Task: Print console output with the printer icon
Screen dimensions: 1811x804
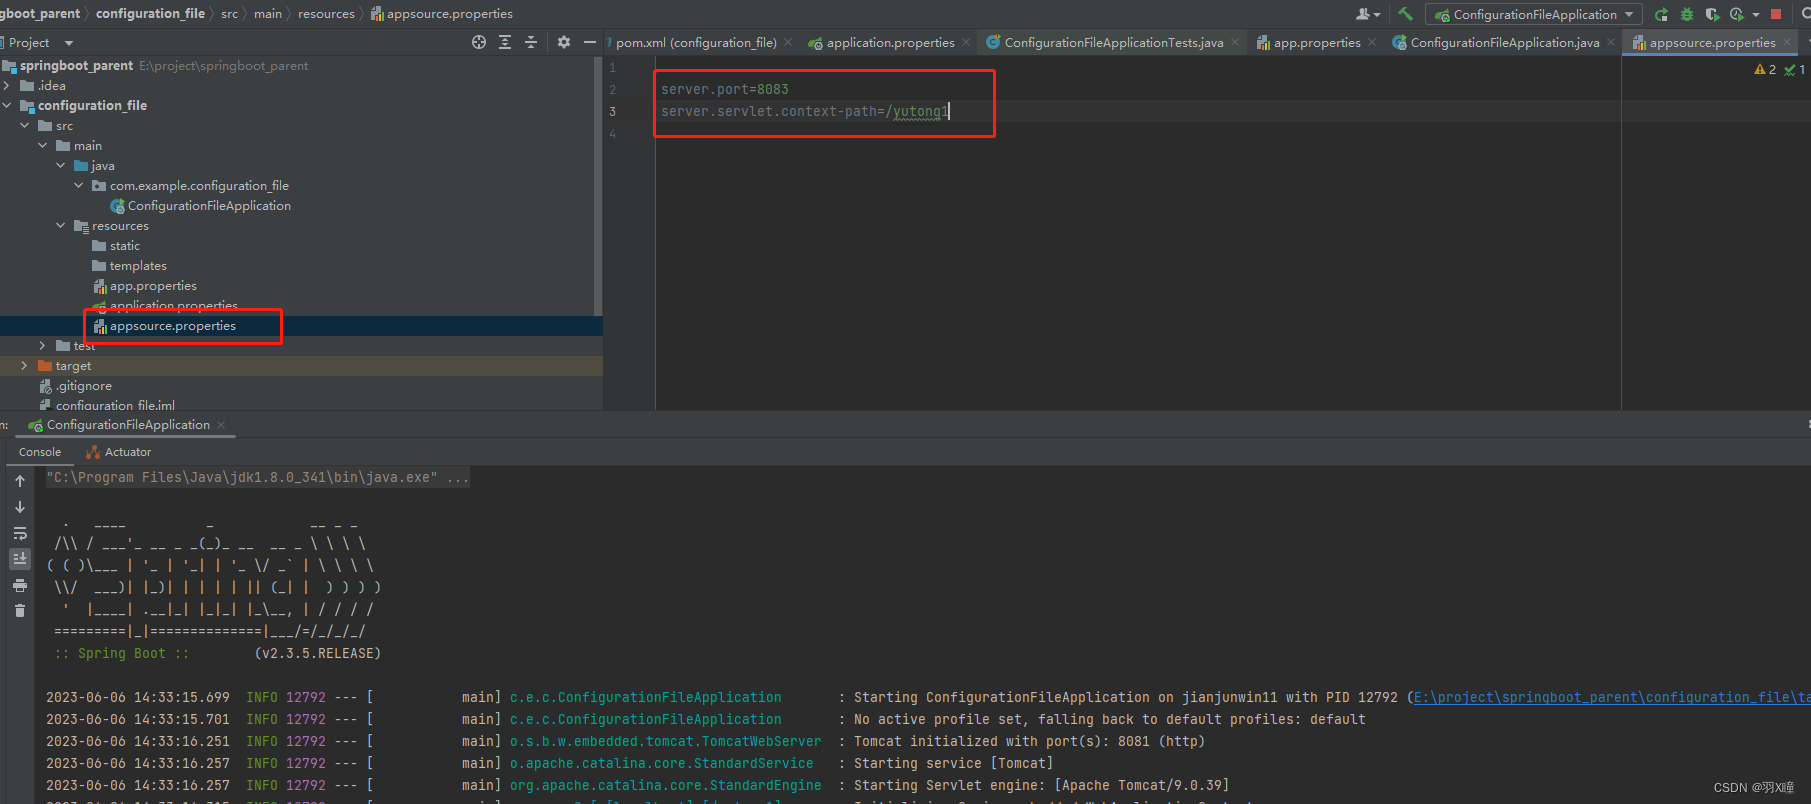Action: click(x=20, y=585)
